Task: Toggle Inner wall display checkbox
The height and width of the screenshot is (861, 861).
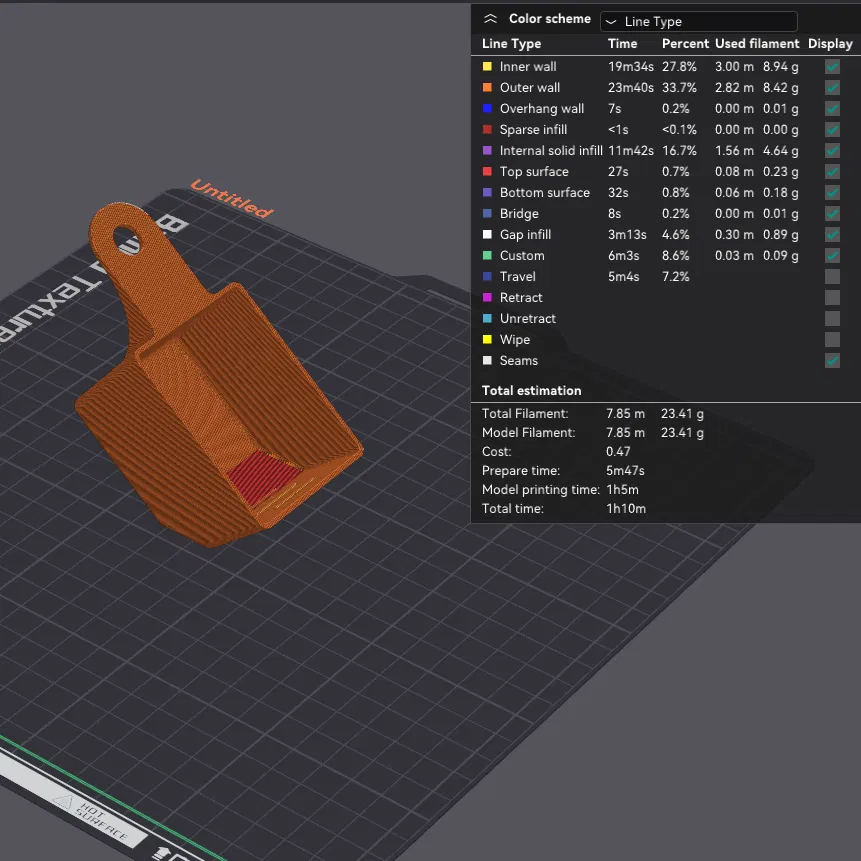Action: coord(832,66)
